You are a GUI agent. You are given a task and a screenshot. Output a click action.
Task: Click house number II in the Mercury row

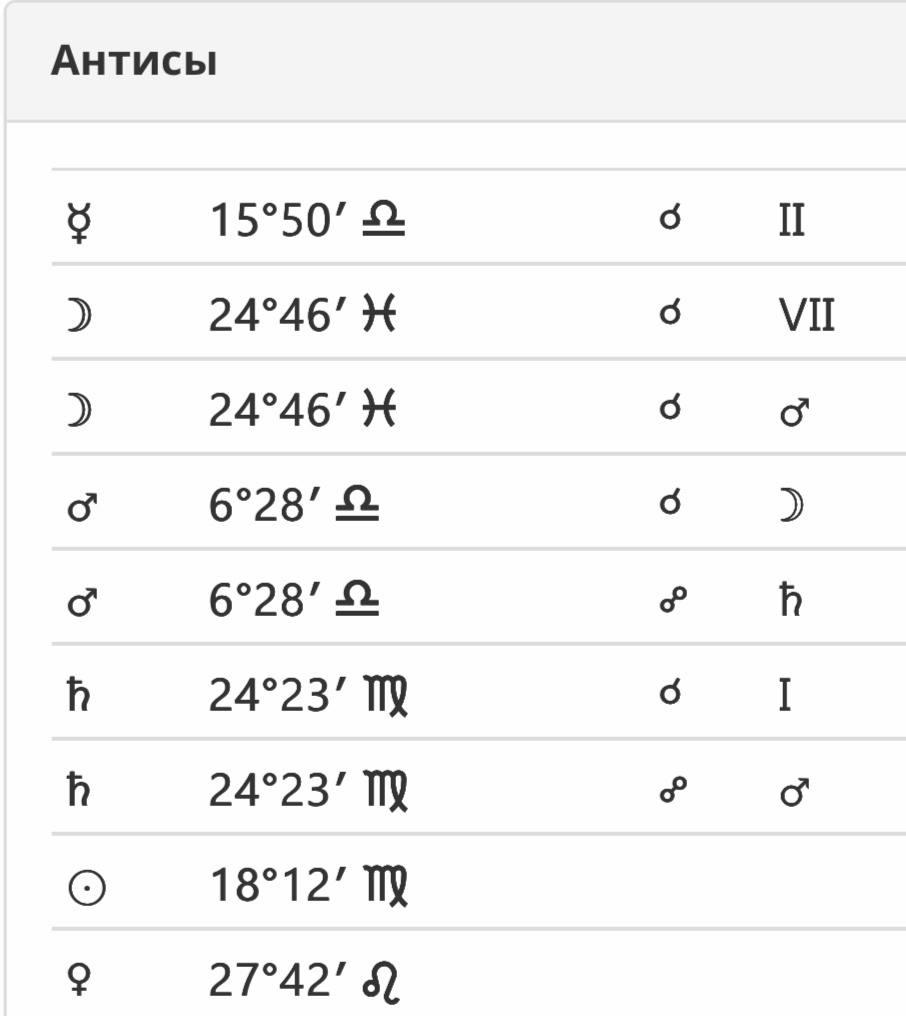[x=792, y=220]
